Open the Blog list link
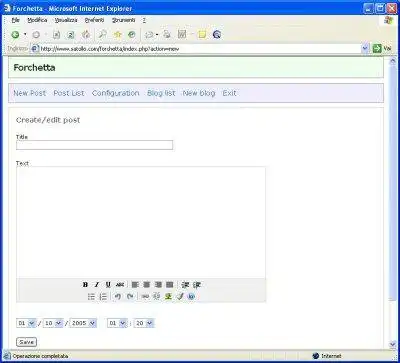 (x=161, y=93)
